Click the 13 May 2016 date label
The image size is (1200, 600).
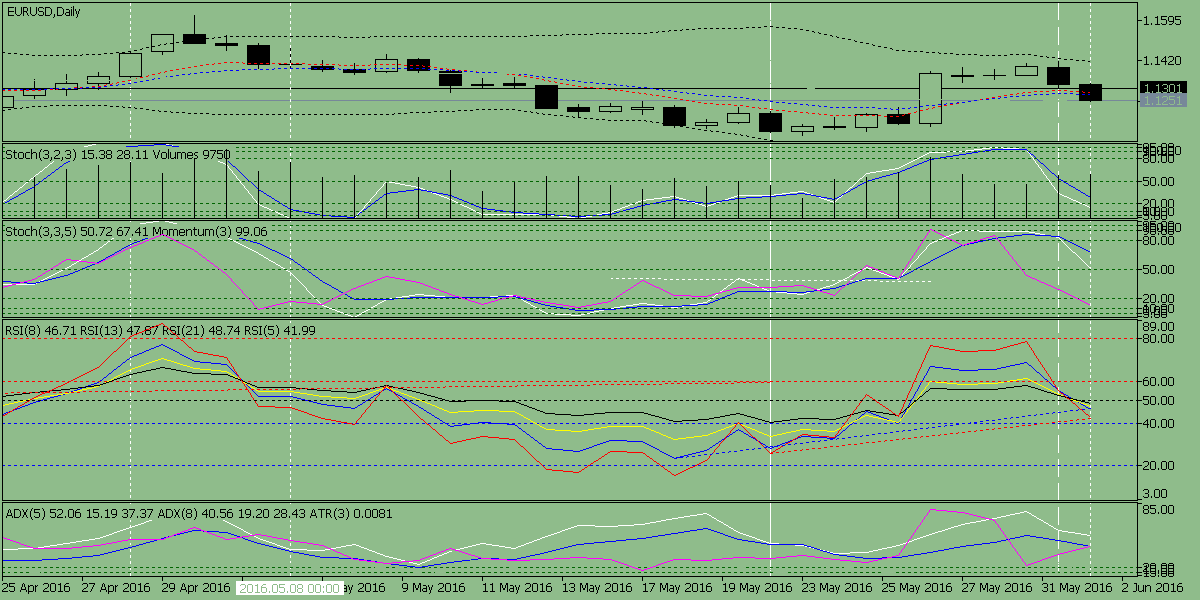596,589
